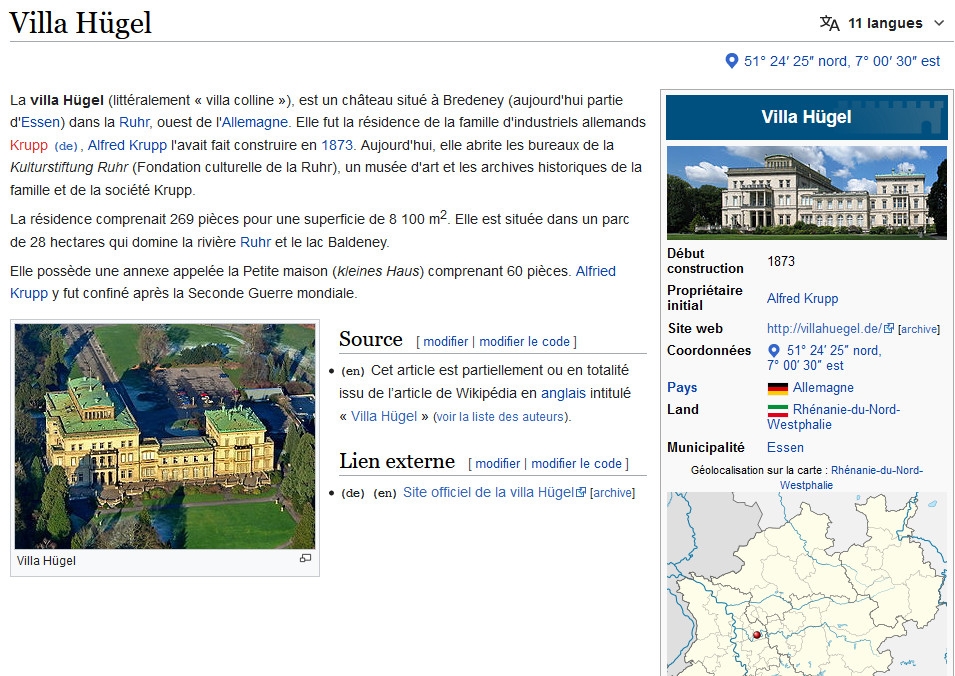Open the red Krupp article link
The image size is (955, 676).
tap(29, 145)
